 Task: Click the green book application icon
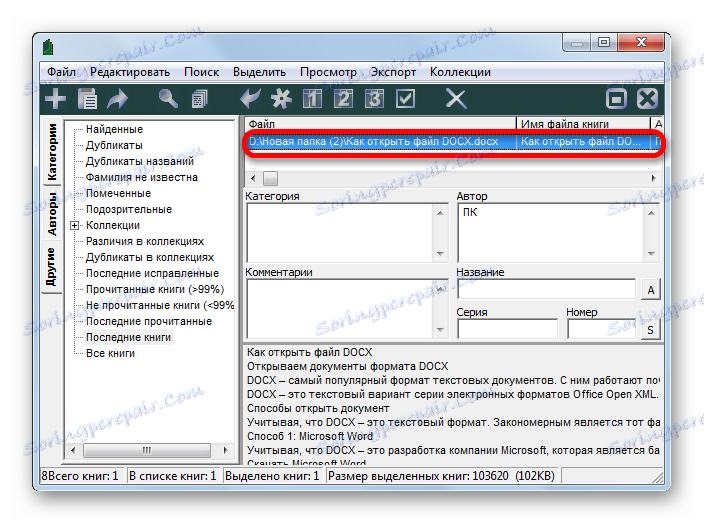(x=48, y=47)
